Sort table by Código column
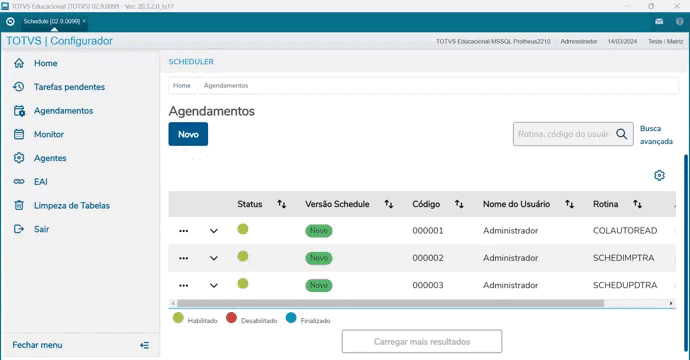 click(459, 204)
